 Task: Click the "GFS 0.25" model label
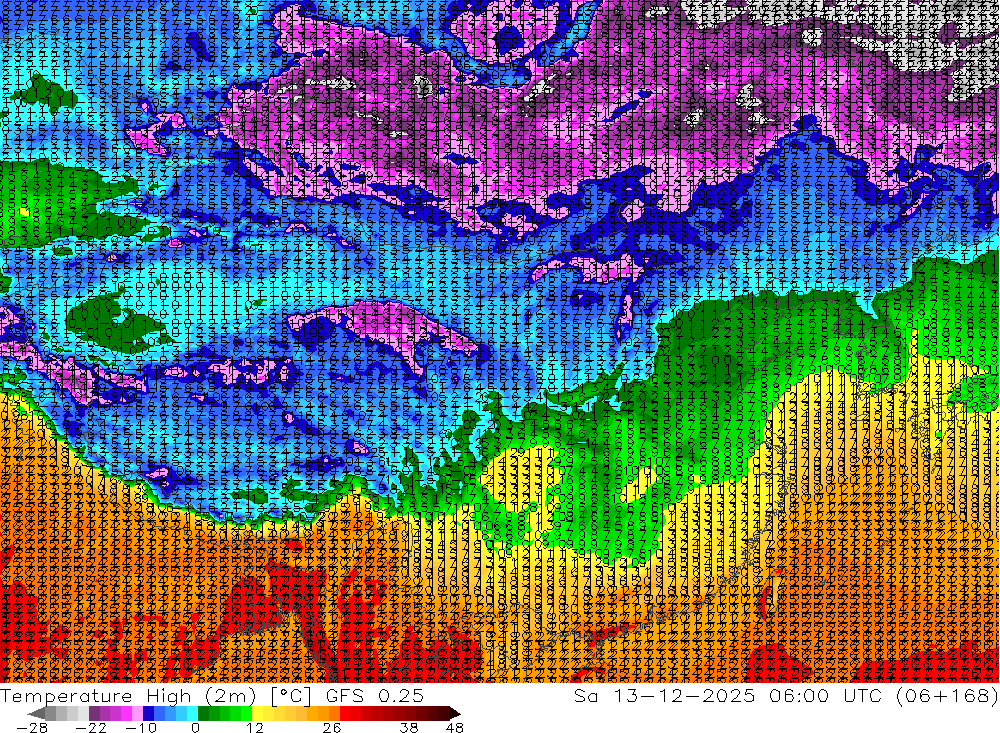pos(375,696)
